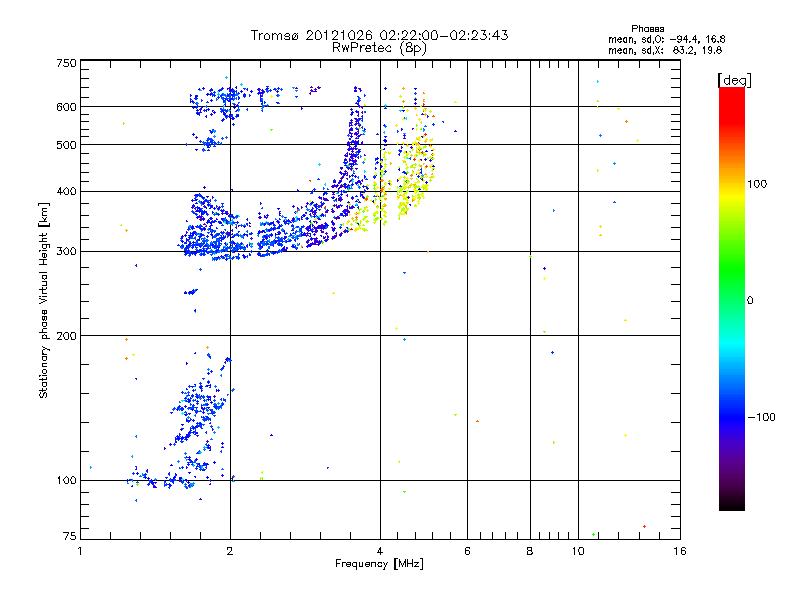This screenshot has height=600, width=800.
Task: Click the x-axis tick label '2'
Action: pos(230,551)
